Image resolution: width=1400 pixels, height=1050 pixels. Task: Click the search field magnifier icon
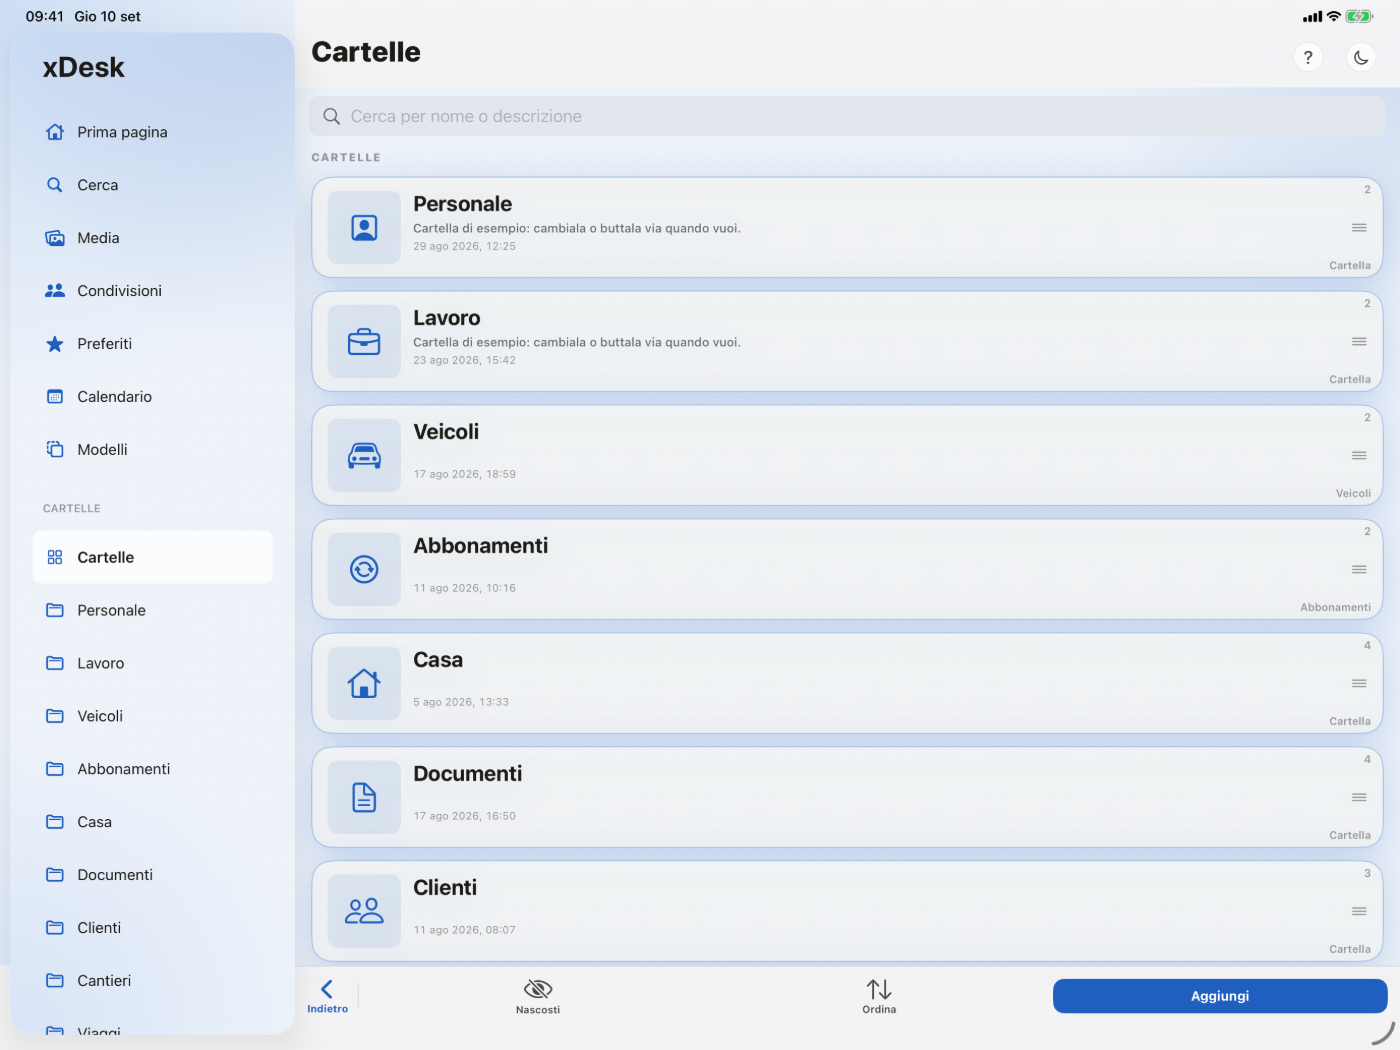332,116
